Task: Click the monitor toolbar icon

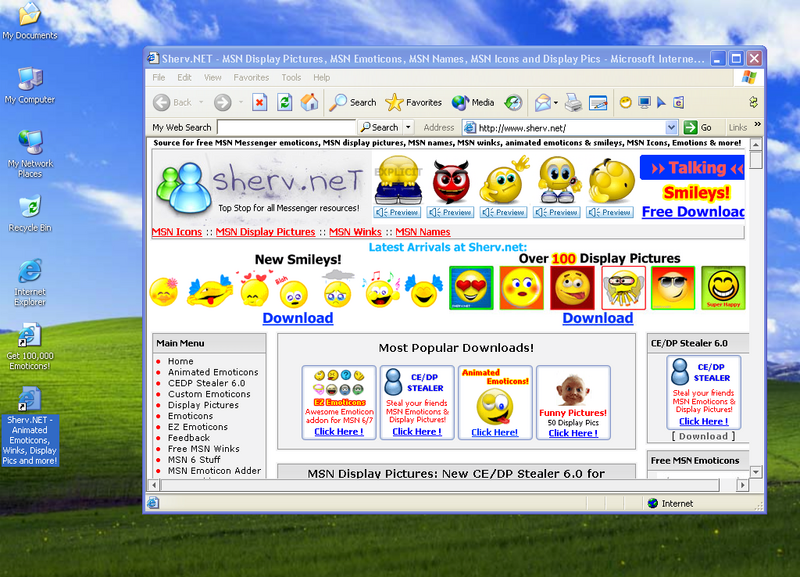Action: click(x=644, y=103)
